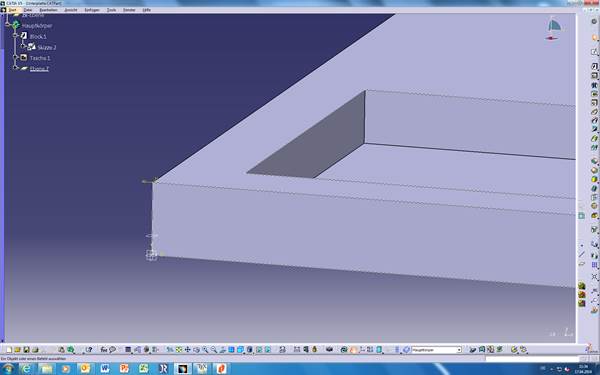Click the Windows Start orb
The height and width of the screenshot is (375, 600).
(7, 368)
